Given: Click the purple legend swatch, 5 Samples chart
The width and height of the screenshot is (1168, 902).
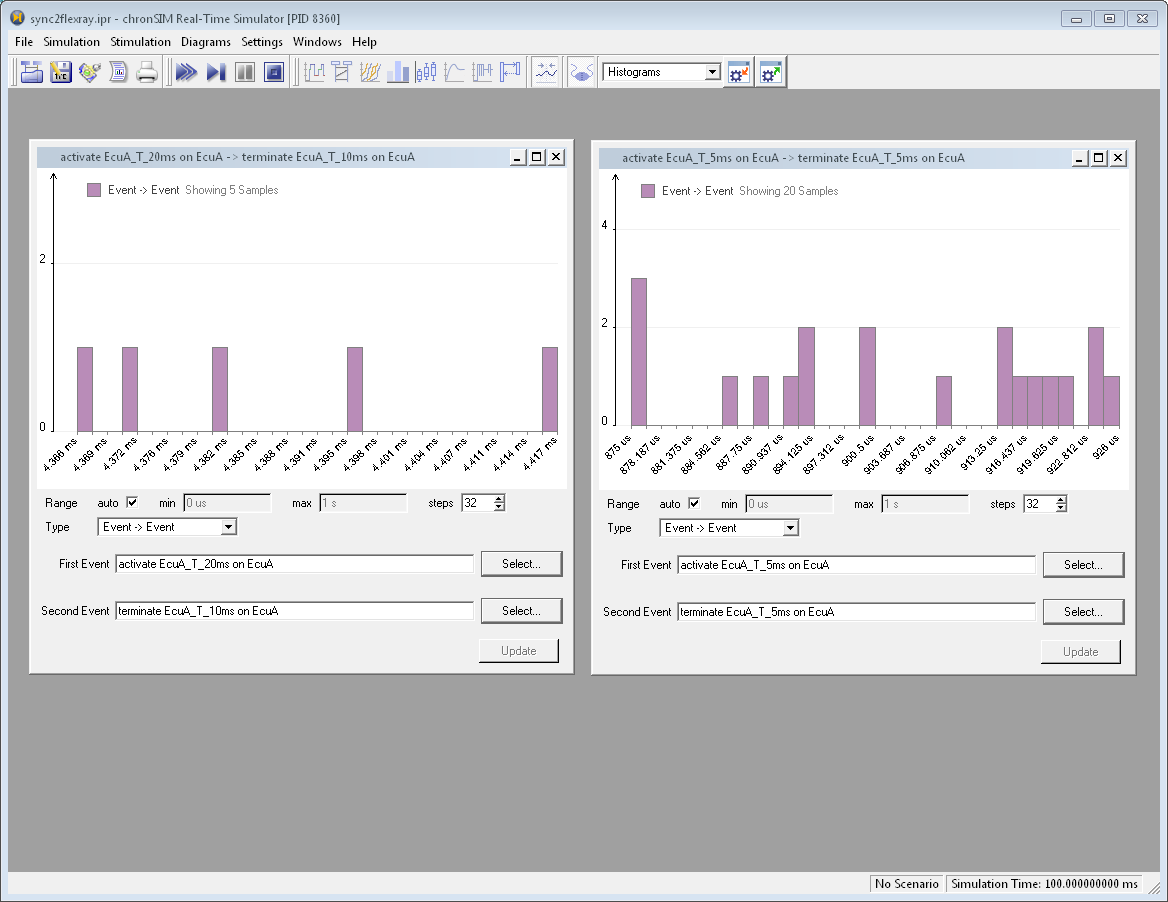Looking at the screenshot, I should 94,190.
